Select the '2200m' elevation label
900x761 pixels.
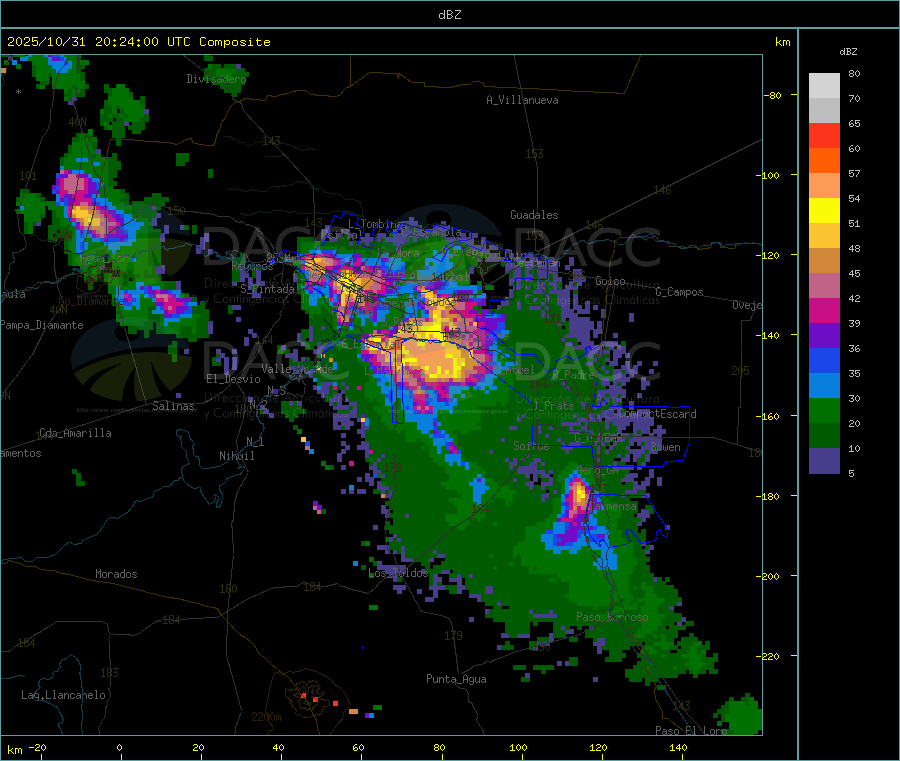pyautogui.click(x=266, y=717)
